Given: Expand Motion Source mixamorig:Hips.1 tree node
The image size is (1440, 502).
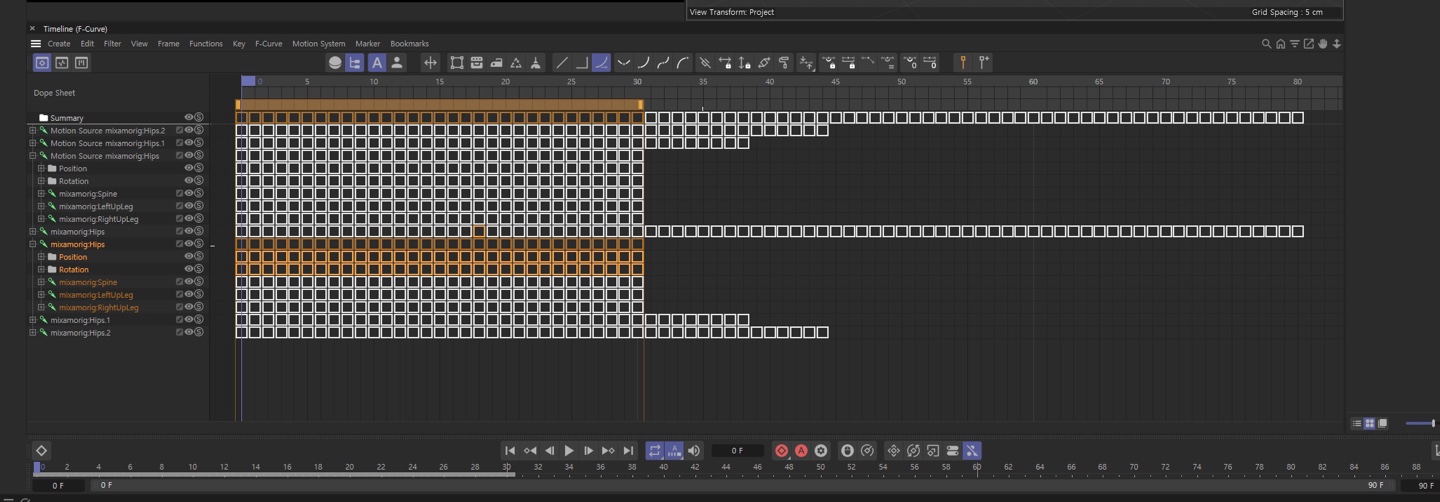Looking at the screenshot, I should pyautogui.click(x=33, y=143).
